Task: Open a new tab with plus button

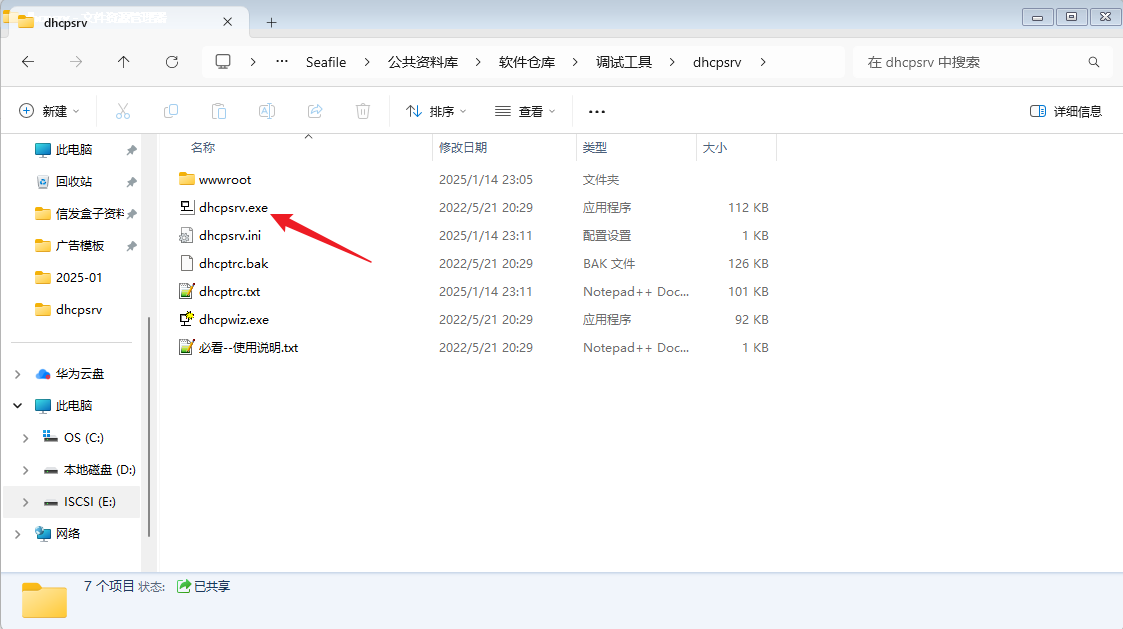Action: 271,22
